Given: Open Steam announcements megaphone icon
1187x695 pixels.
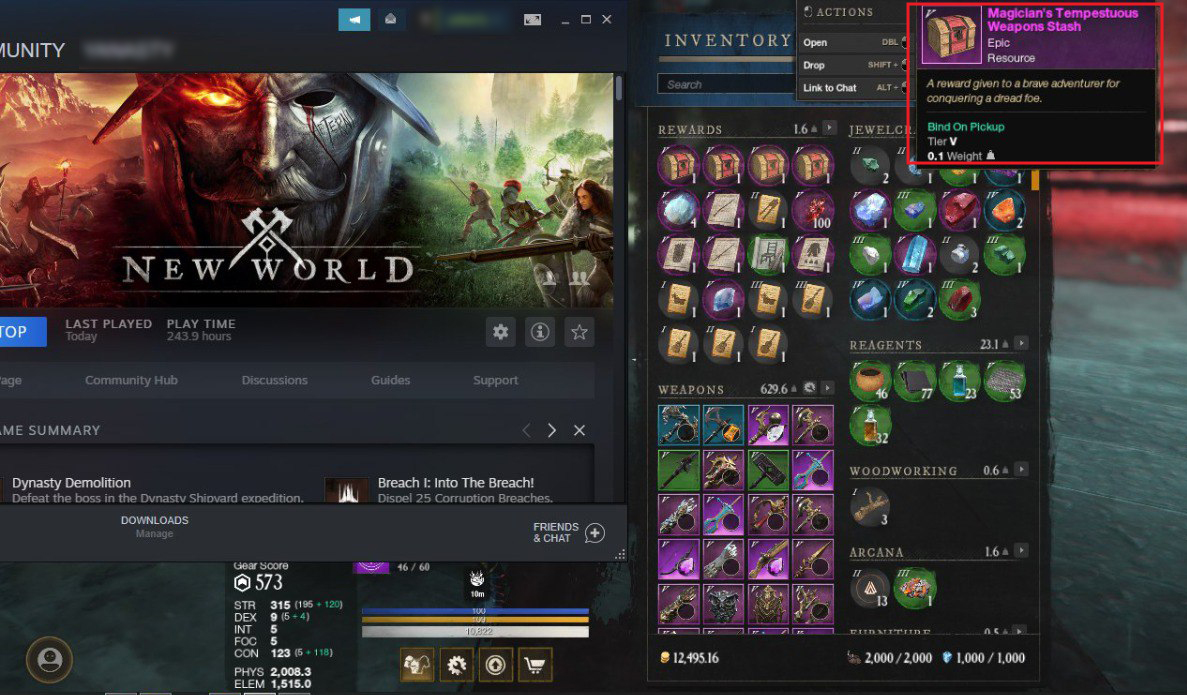Looking at the screenshot, I should [x=354, y=20].
